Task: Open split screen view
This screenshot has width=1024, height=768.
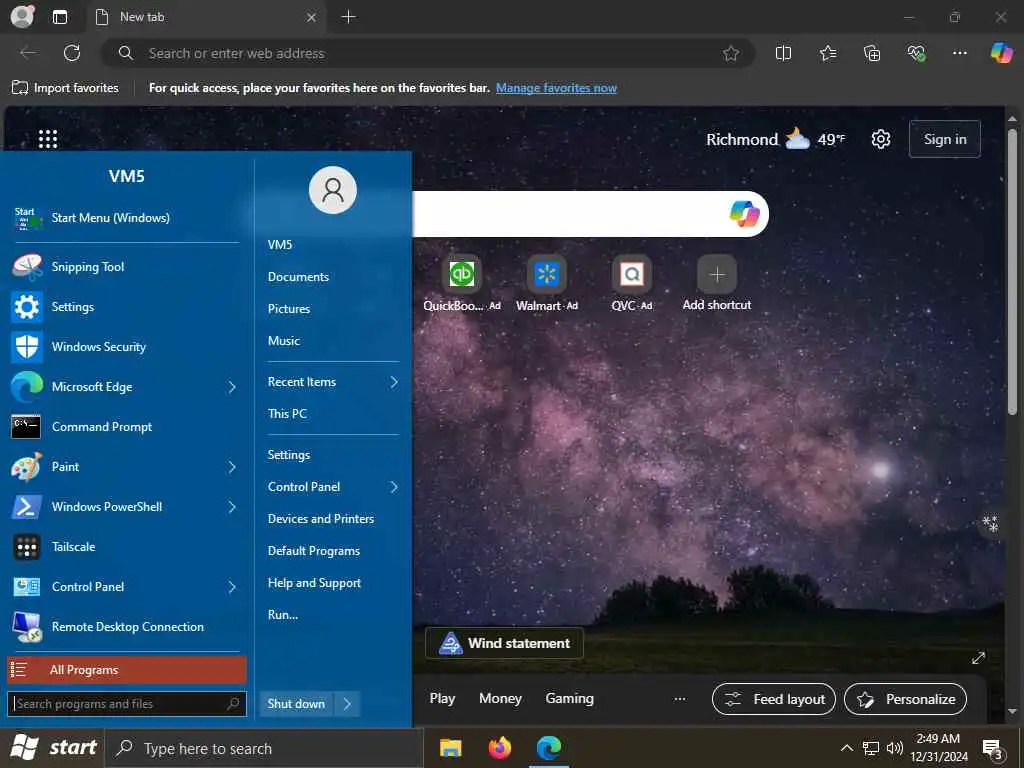Action: 783,53
